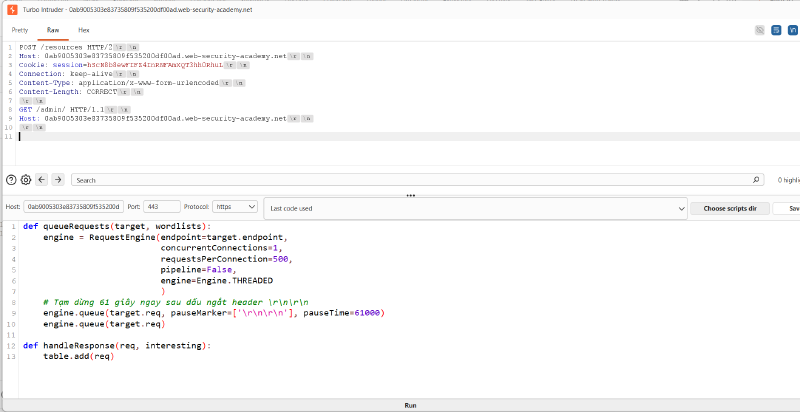Click the Turbo Intruder lightning logo icon
Image resolution: width=800 pixels, height=412 pixels.
tap(13, 9)
